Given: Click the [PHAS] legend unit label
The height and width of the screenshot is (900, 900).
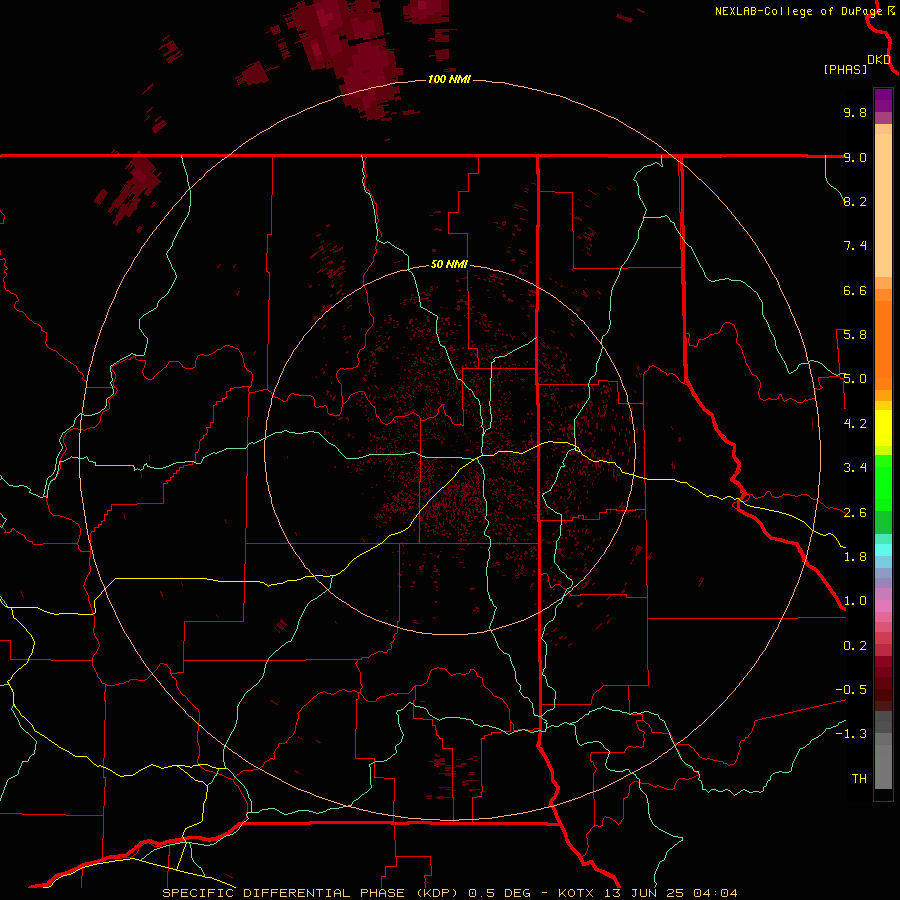Looking at the screenshot, I should [845, 69].
